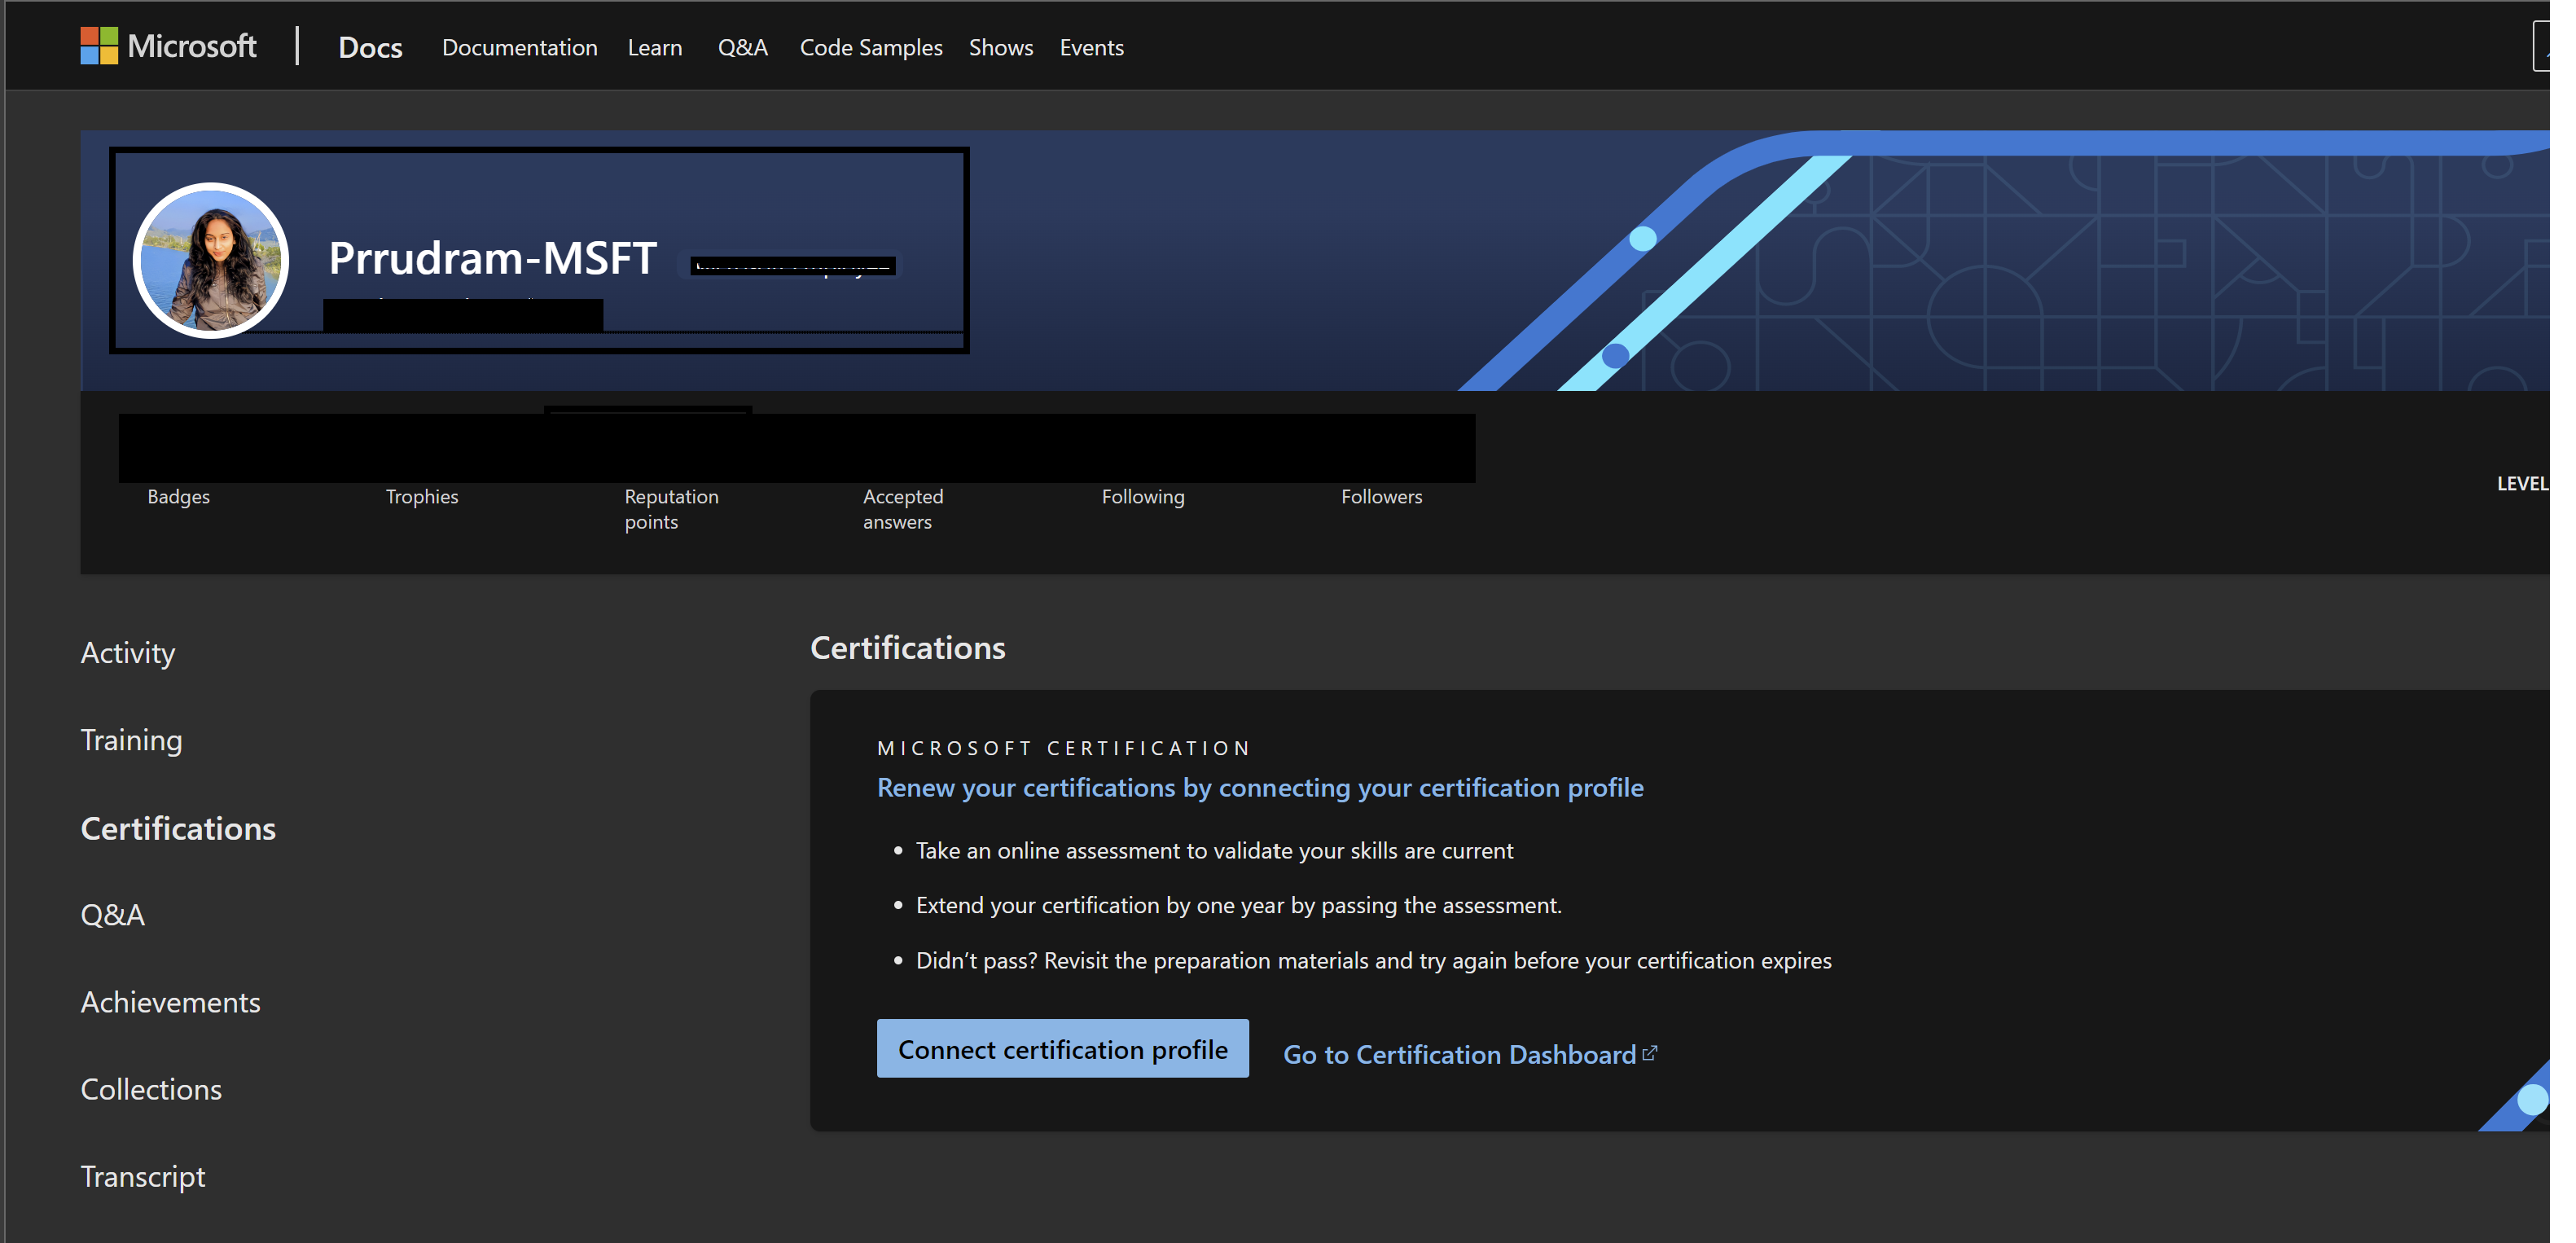Viewport: 2576px width, 1243px height.
Task: Open the Docs home page
Action: 370,47
